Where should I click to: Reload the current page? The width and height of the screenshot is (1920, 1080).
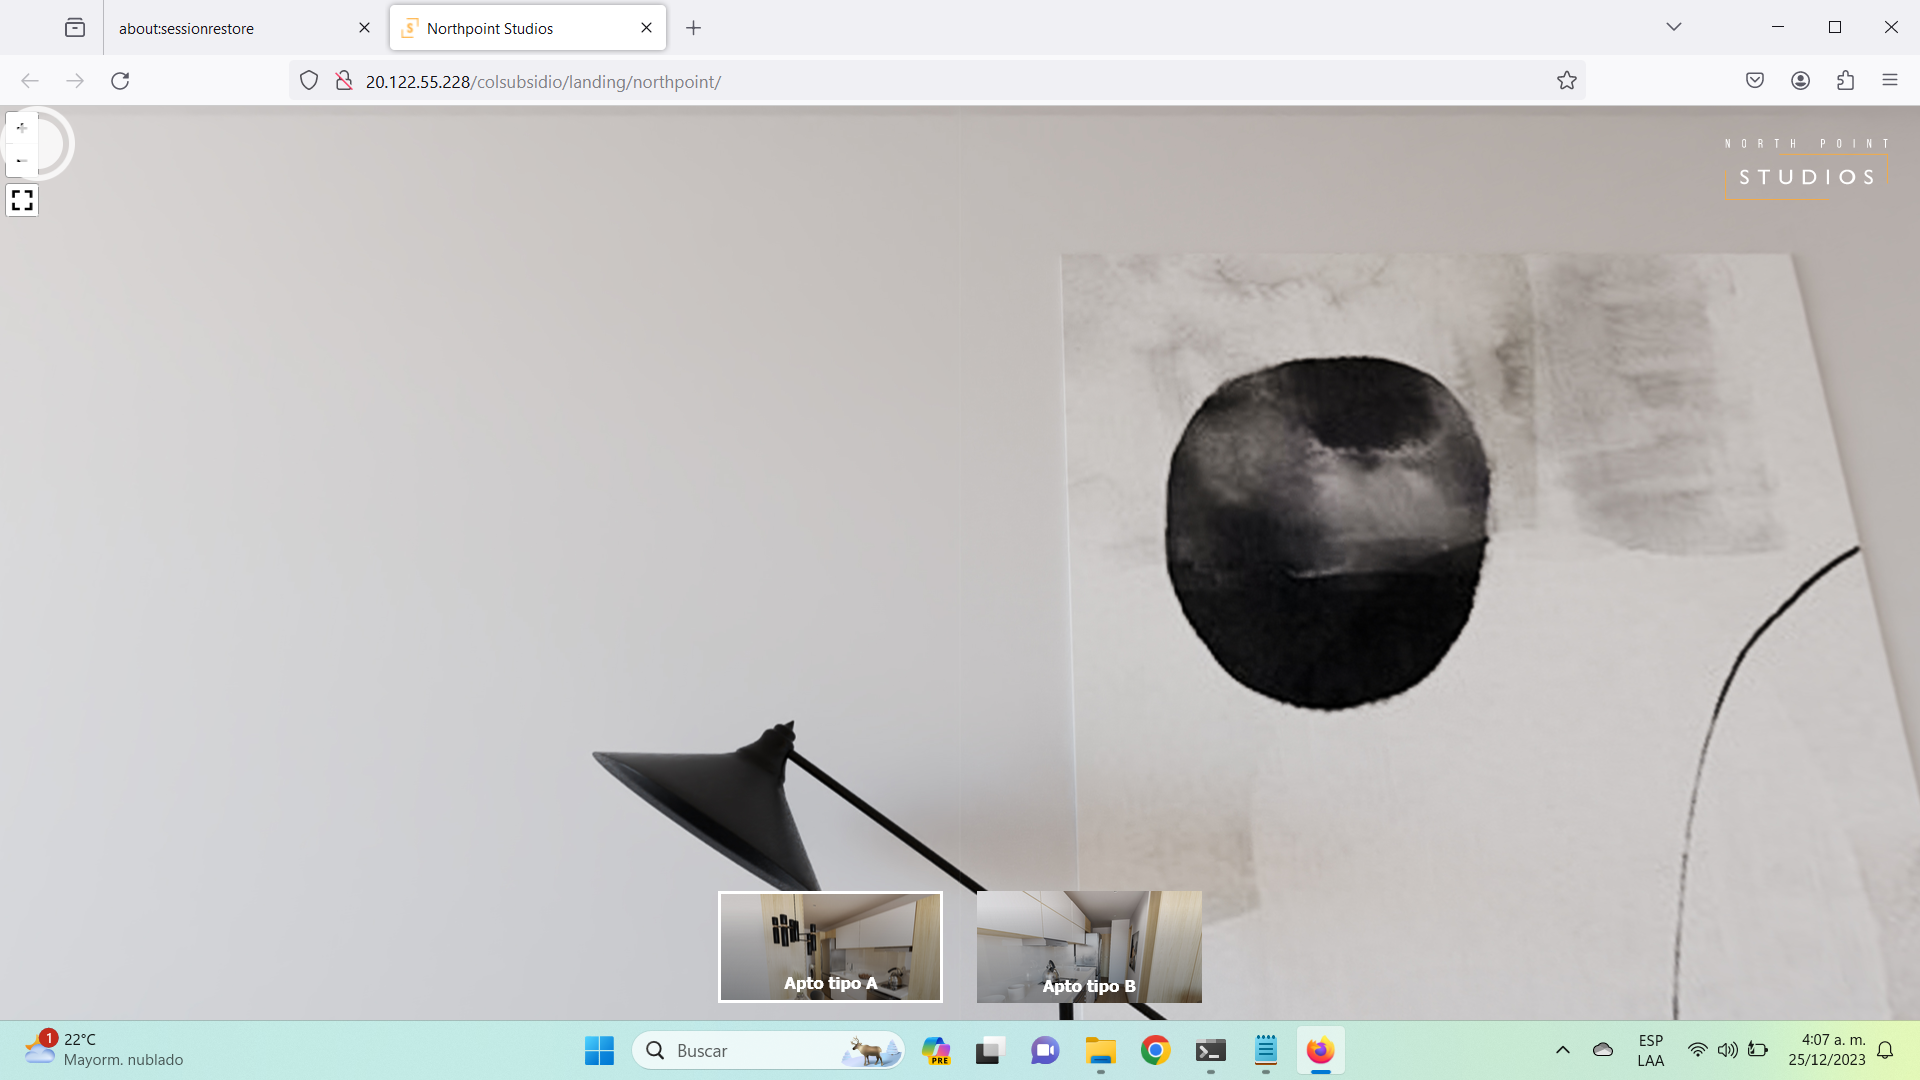click(120, 81)
